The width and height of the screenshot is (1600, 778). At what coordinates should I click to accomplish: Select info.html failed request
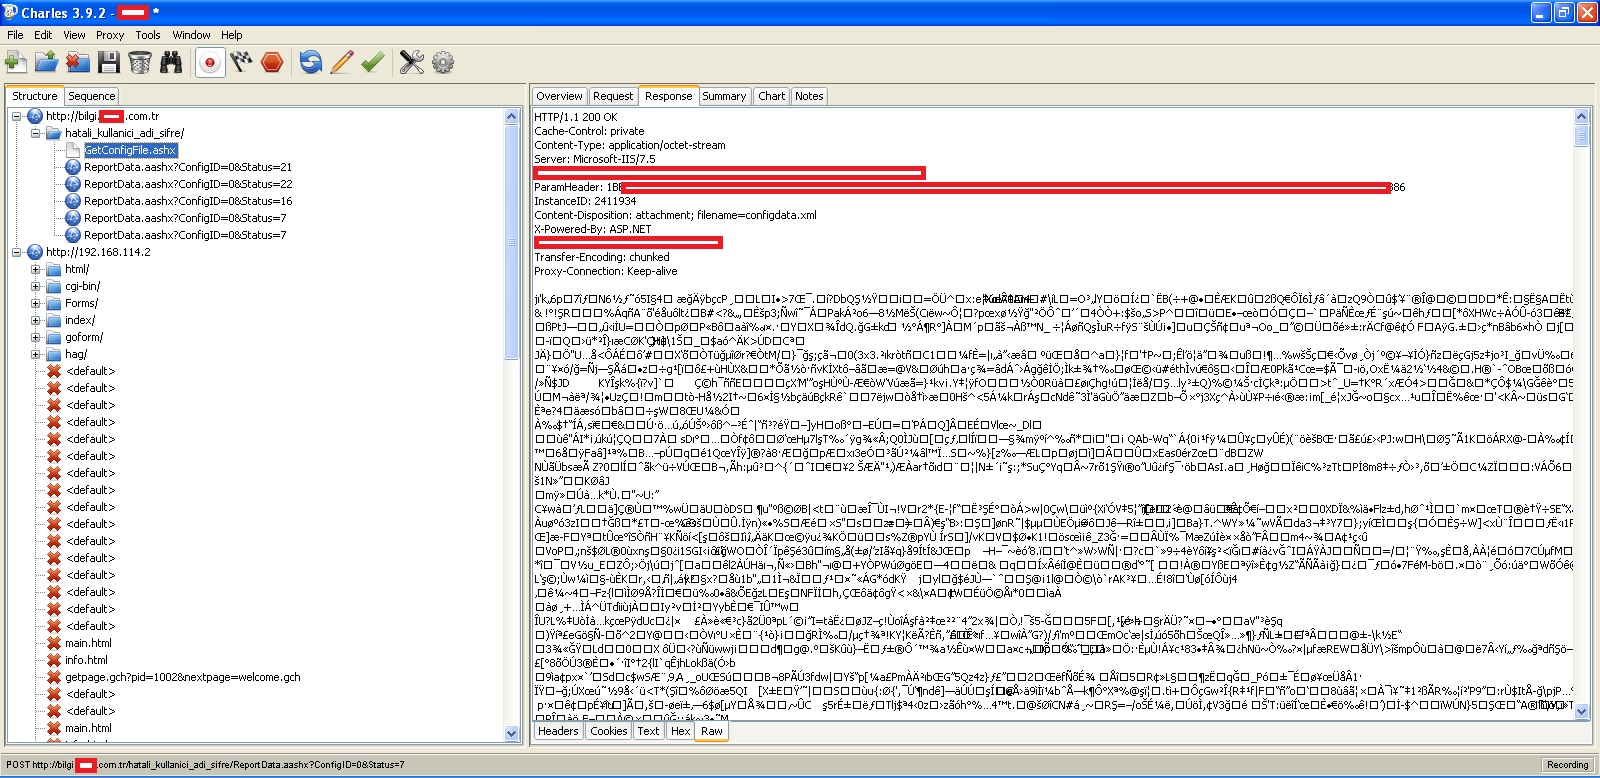86,660
